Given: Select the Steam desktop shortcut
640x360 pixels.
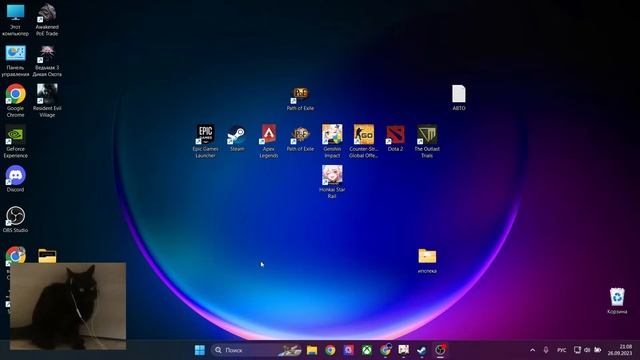Looking at the screenshot, I should point(237,139).
